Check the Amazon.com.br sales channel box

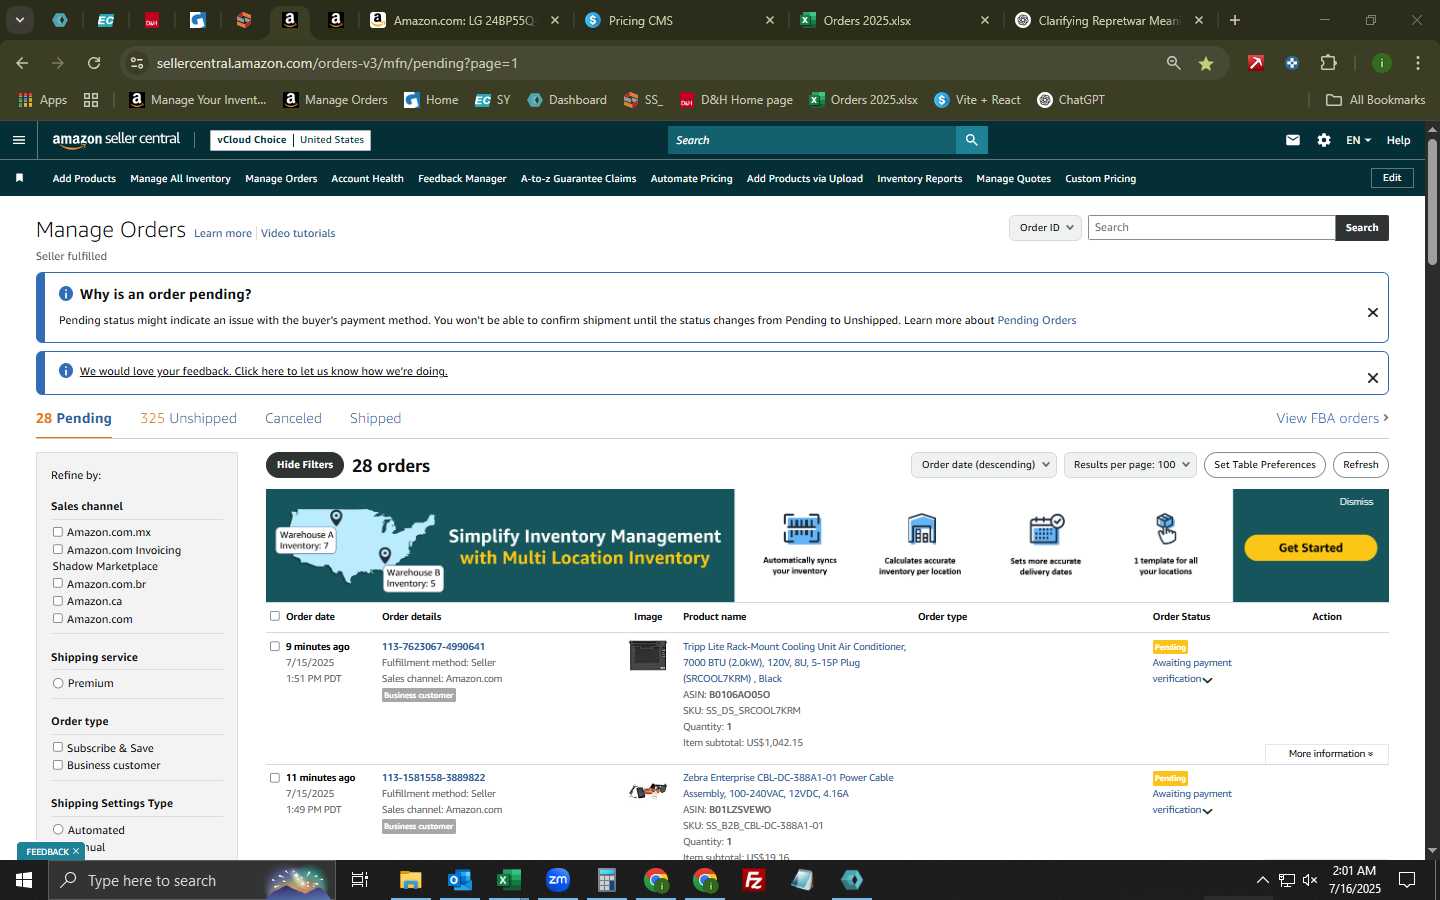click(x=58, y=583)
